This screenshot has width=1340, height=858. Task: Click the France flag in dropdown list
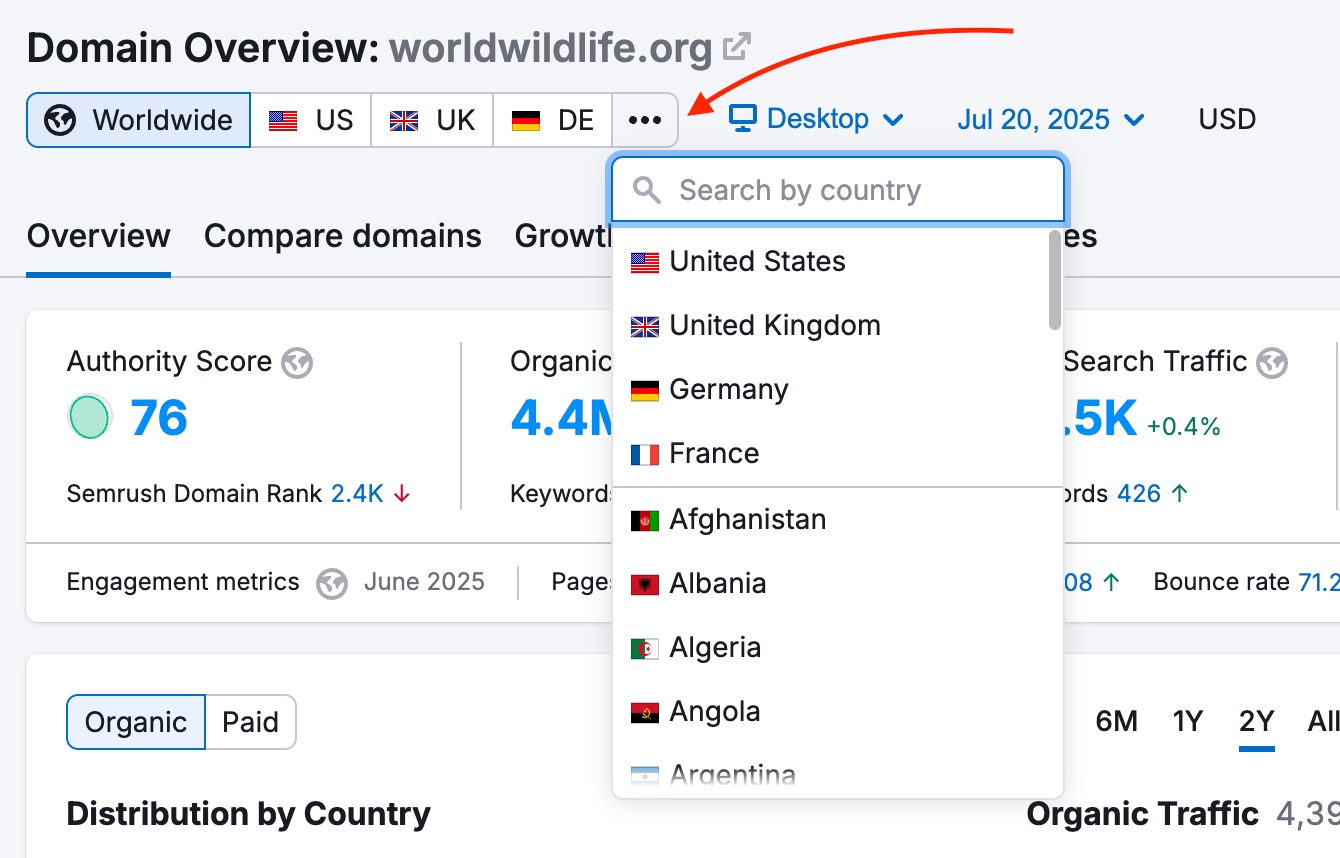click(x=645, y=455)
